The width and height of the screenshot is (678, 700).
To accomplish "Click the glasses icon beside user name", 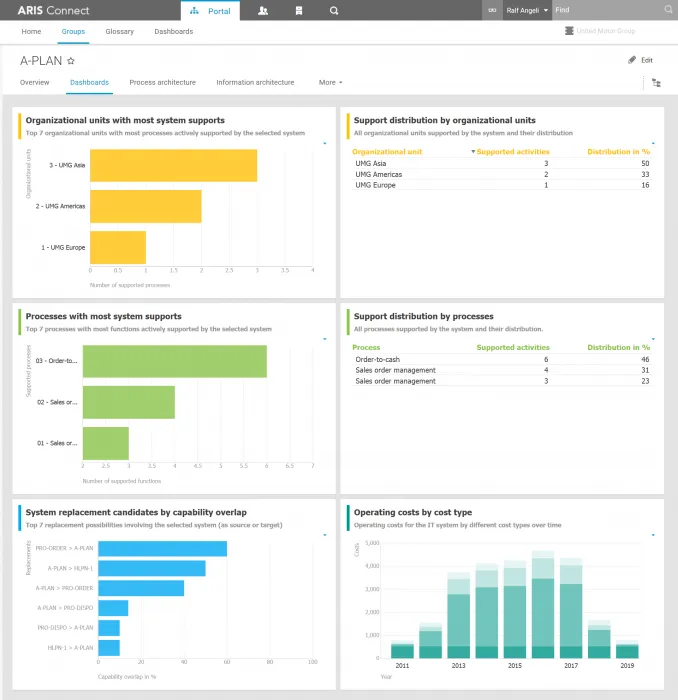I will pyautogui.click(x=492, y=10).
